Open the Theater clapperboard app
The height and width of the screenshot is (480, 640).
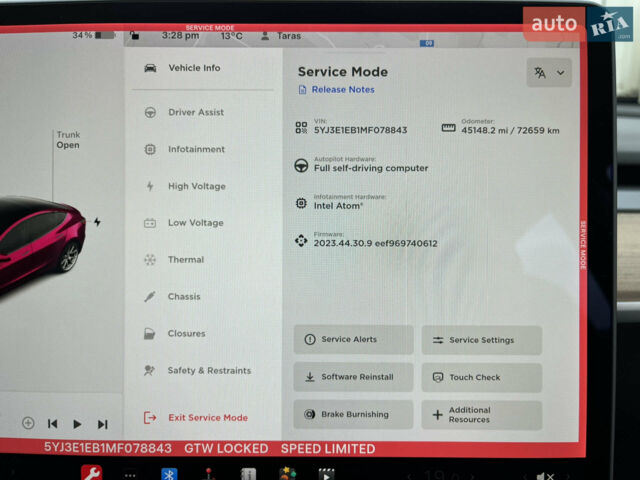point(327,474)
